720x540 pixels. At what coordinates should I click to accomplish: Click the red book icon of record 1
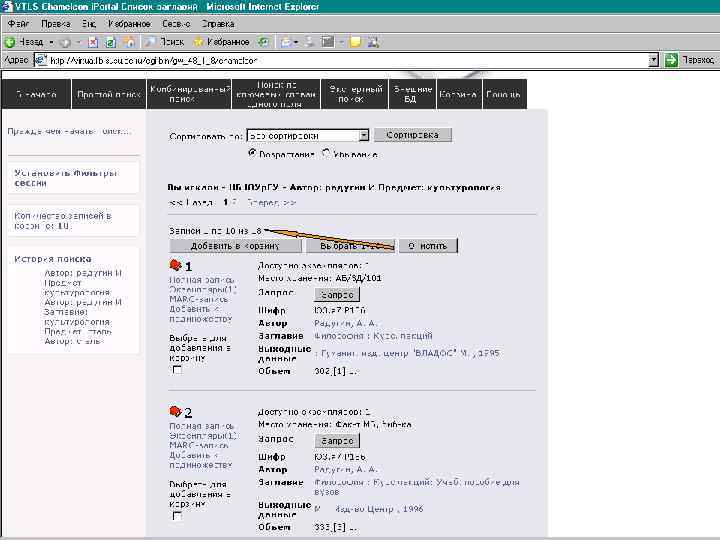pos(175,265)
